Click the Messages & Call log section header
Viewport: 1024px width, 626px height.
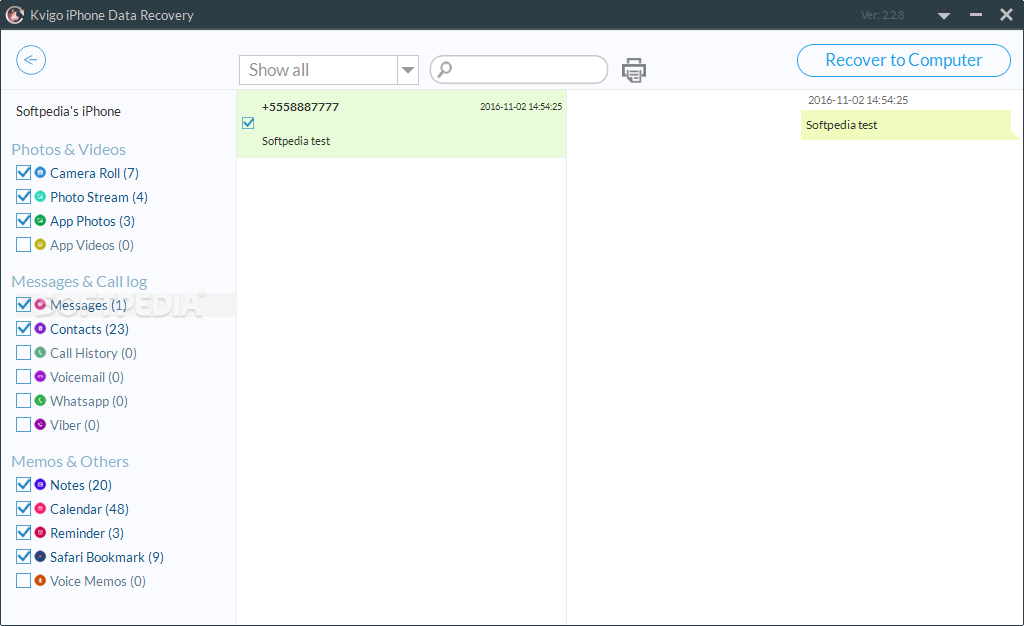tap(79, 281)
